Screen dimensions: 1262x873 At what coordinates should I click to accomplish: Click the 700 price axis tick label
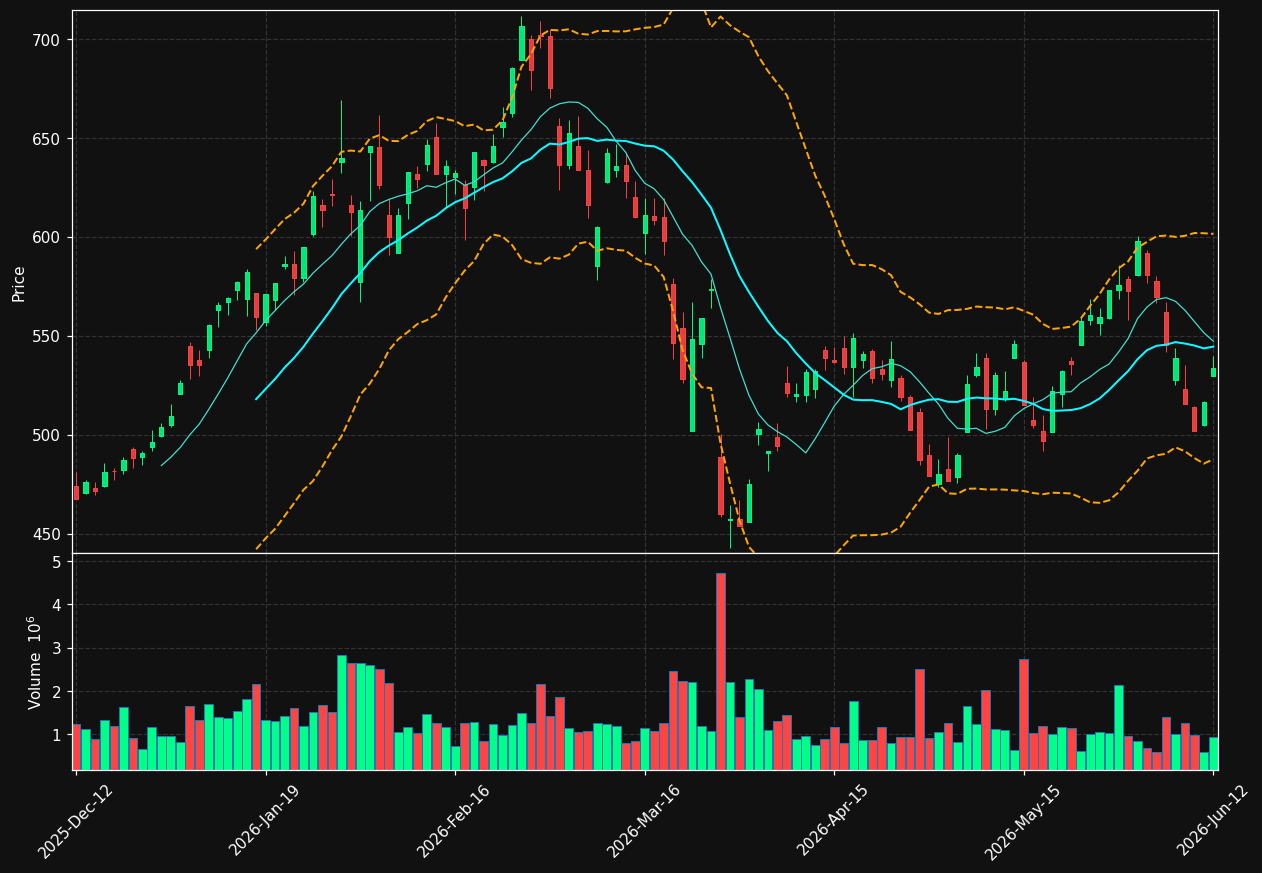click(x=48, y=40)
